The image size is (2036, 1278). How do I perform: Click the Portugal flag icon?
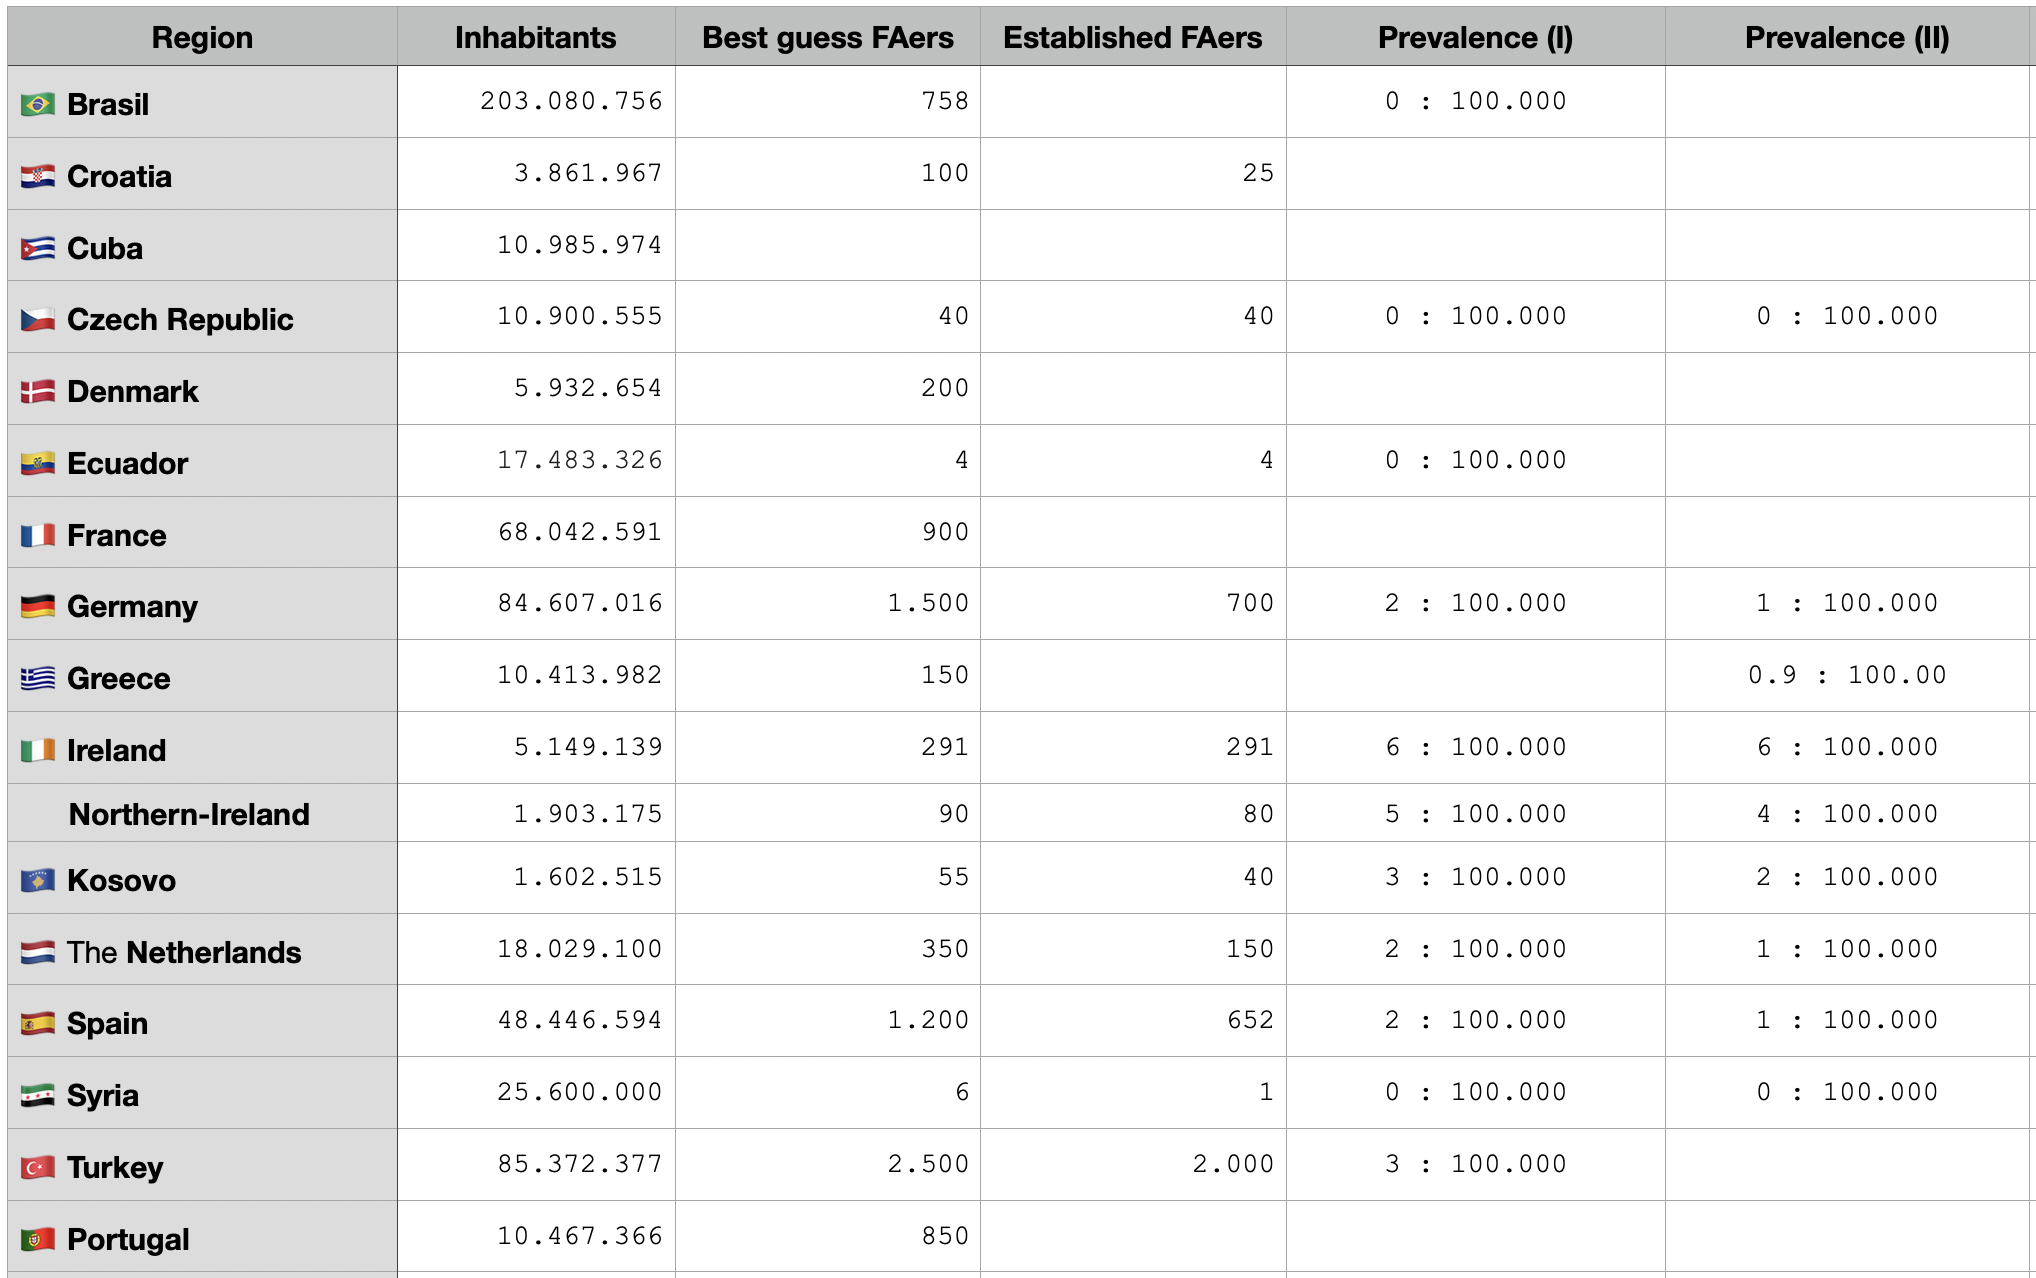pyautogui.click(x=38, y=1239)
